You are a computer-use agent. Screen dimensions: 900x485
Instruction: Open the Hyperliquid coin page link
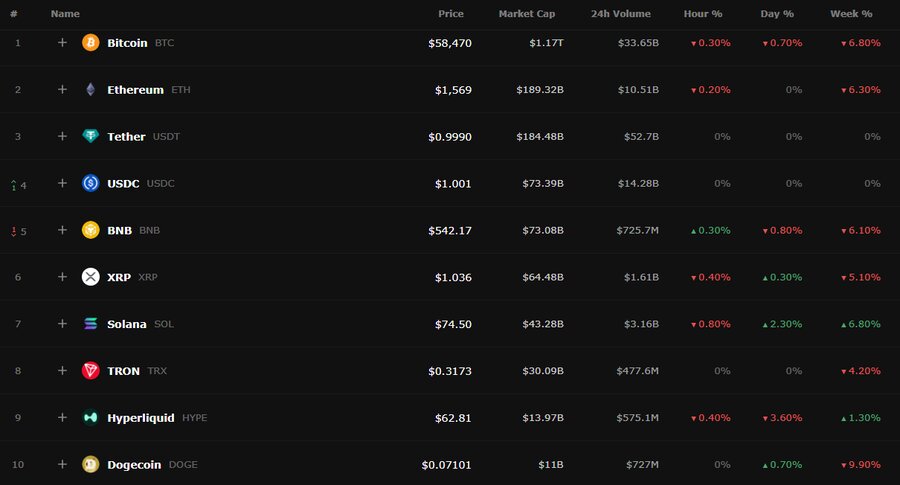(141, 418)
